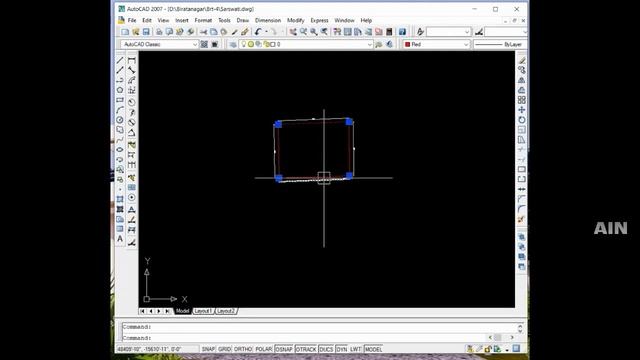
Task: Open the Dimension menu
Action: [x=268, y=20]
